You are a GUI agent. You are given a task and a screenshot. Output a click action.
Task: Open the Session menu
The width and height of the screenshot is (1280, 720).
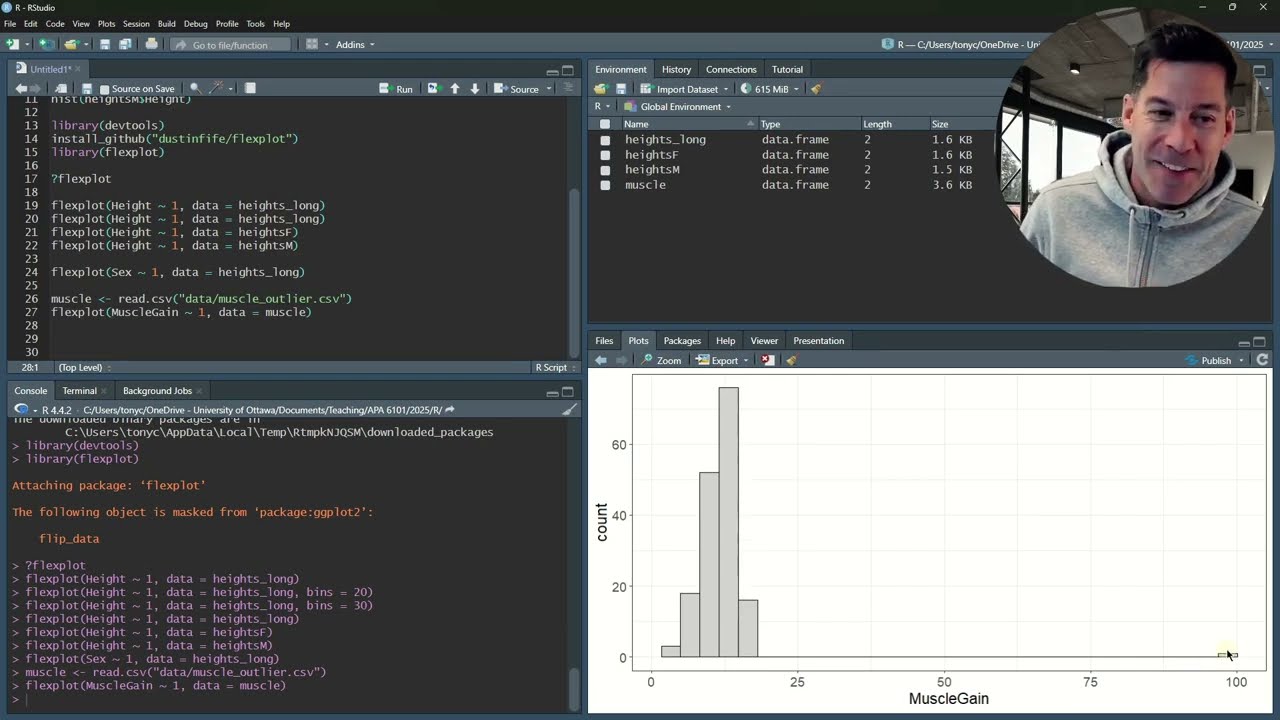pos(136,24)
